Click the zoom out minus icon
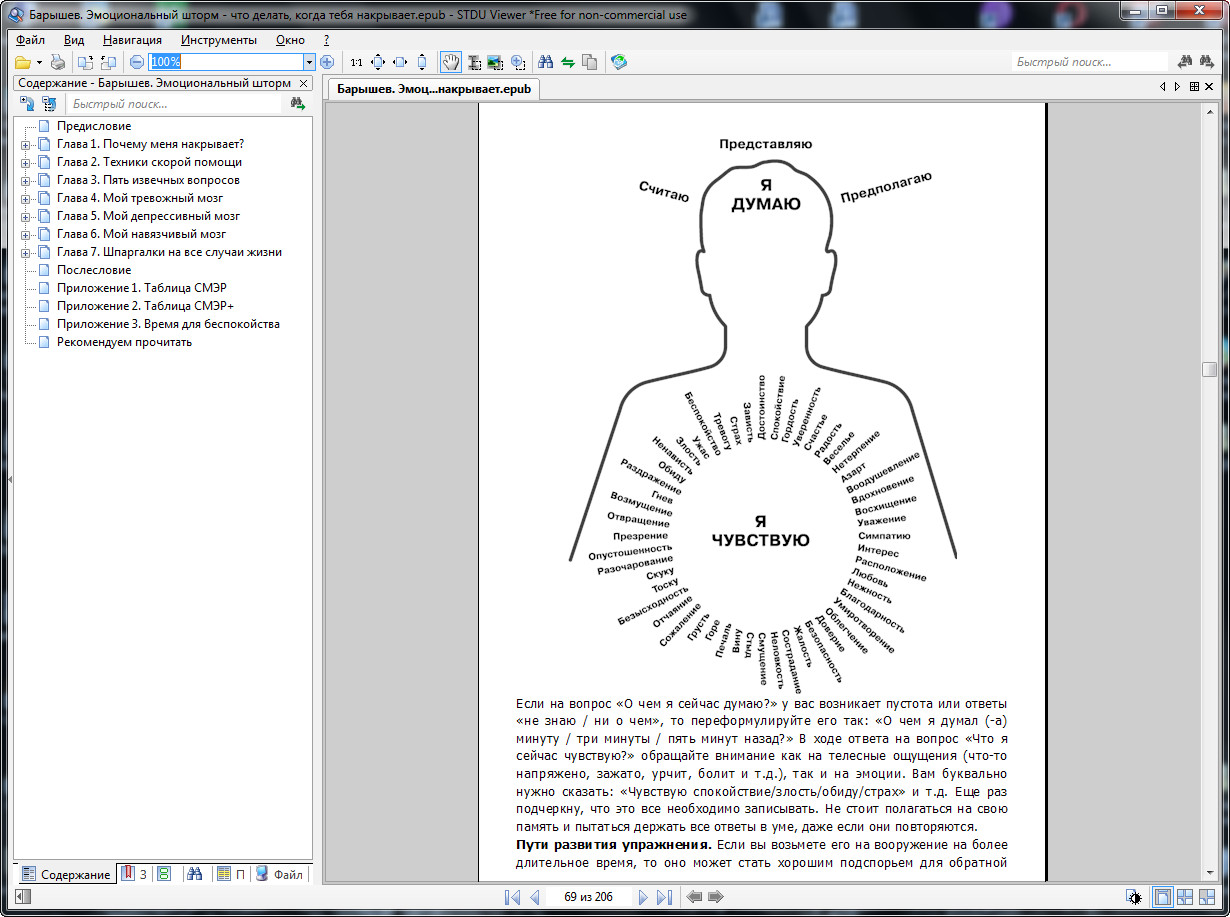This screenshot has width=1230, height=917. pyautogui.click(x=137, y=62)
